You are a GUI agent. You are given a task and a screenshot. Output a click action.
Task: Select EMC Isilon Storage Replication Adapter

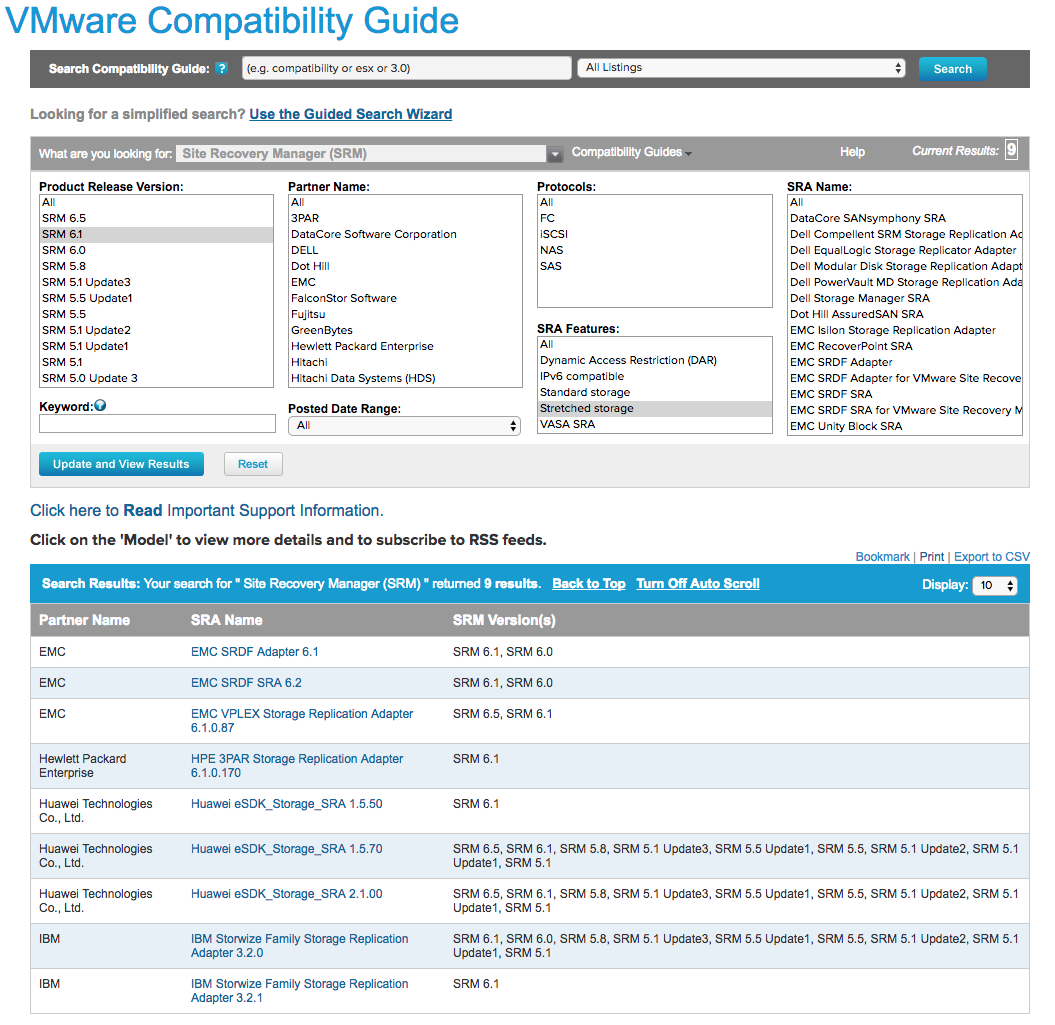[905, 330]
